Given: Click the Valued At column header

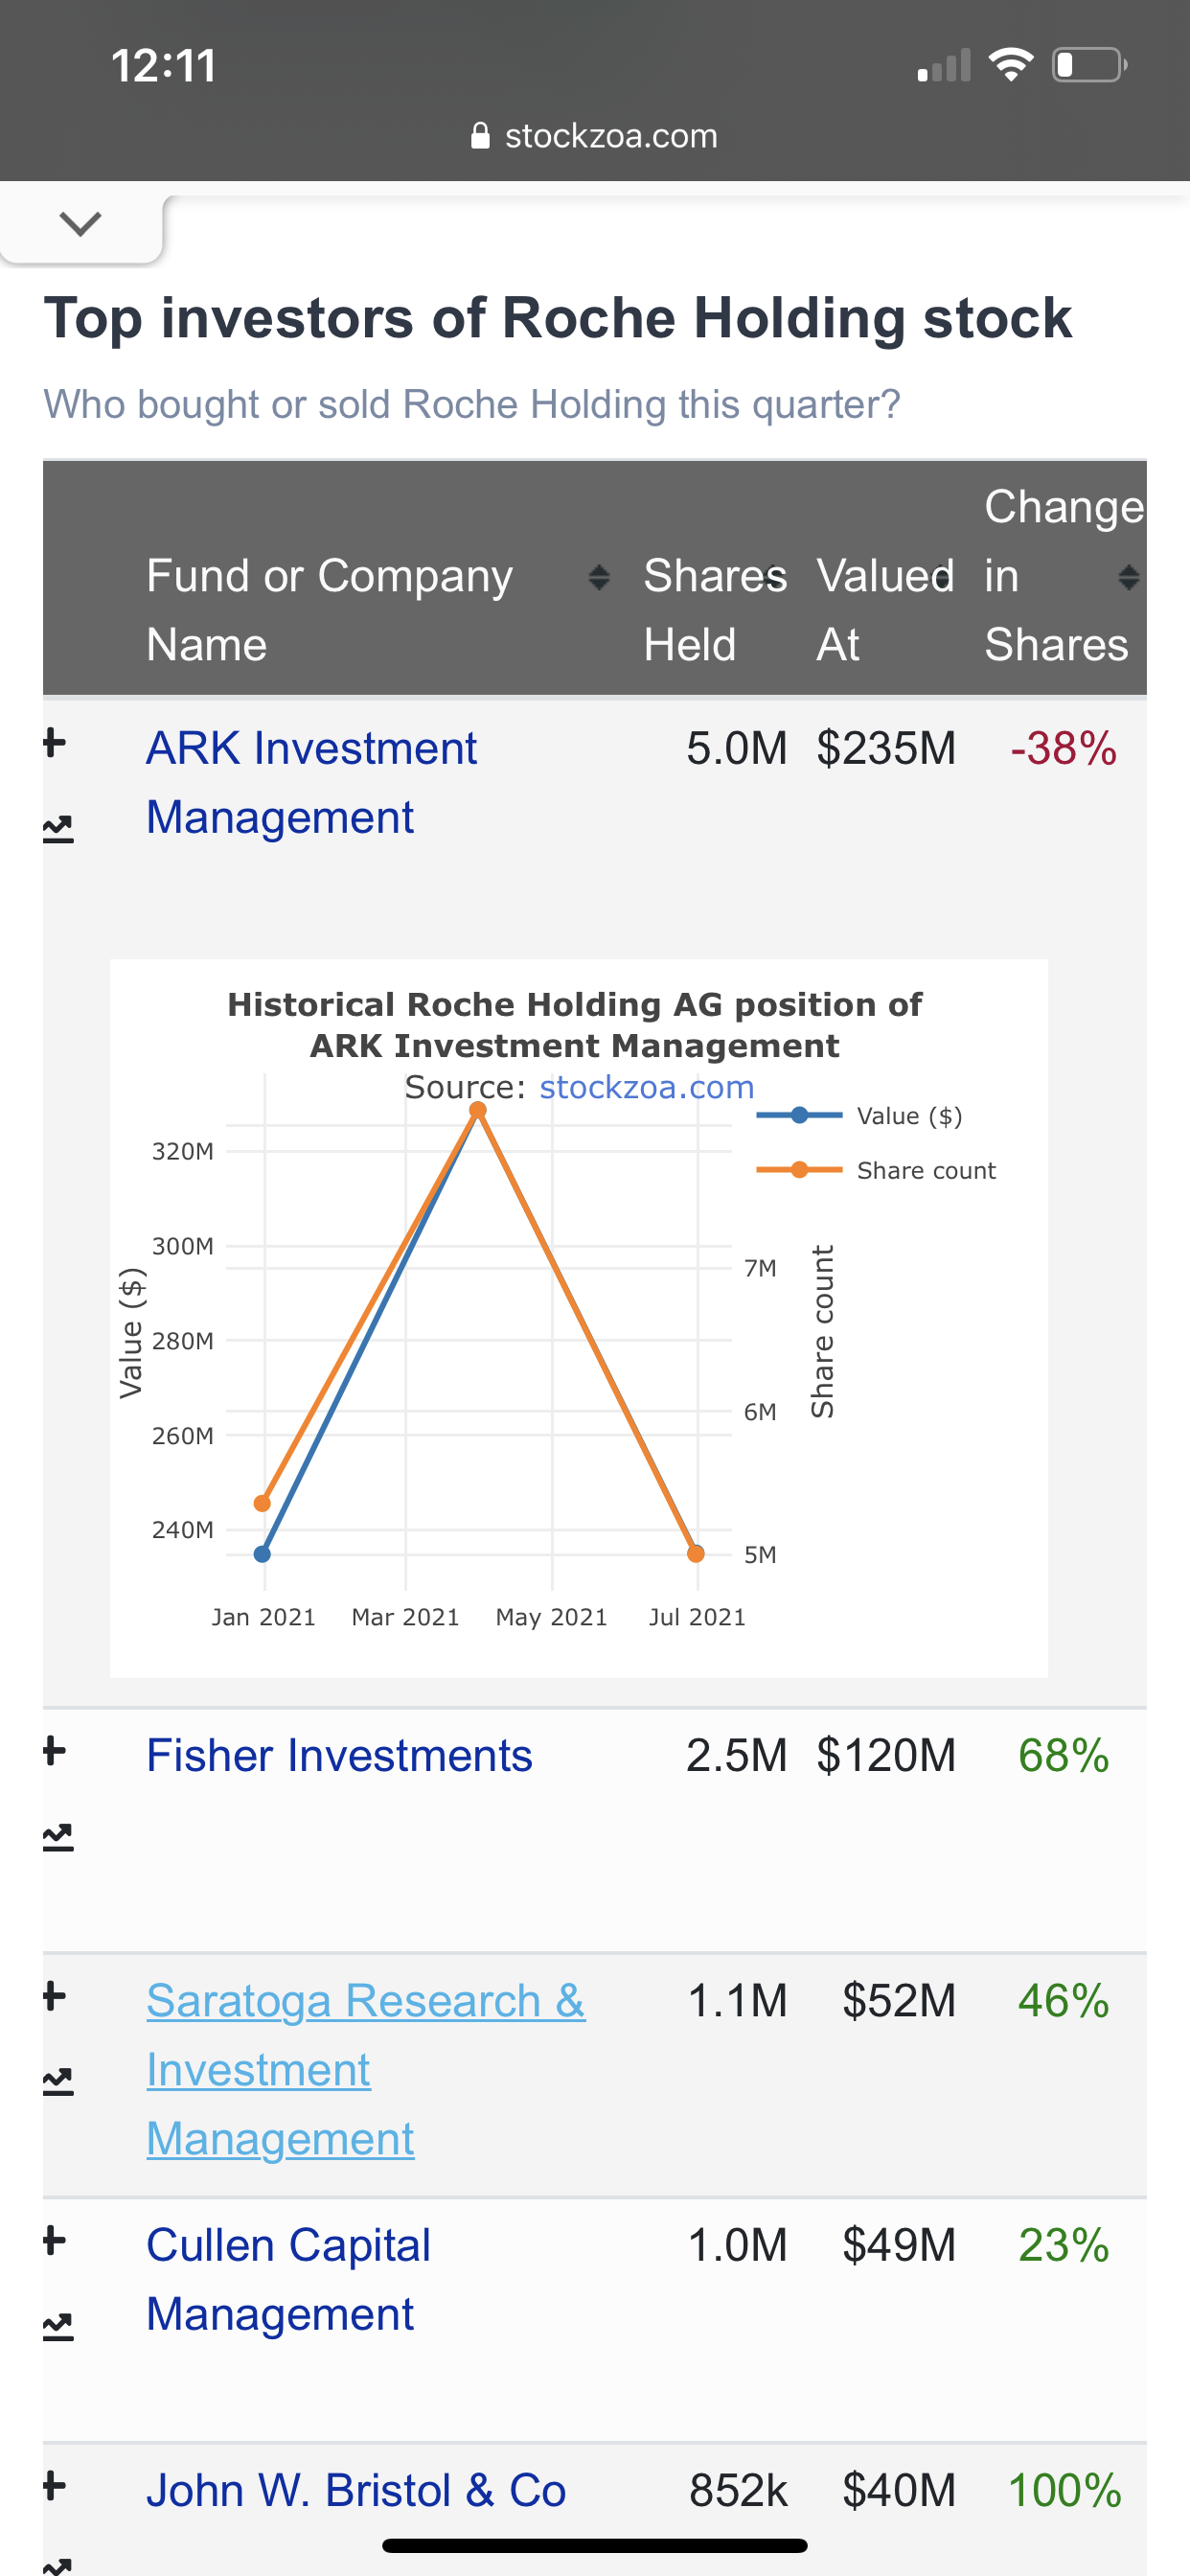Looking at the screenshot, I should (885, 610).
